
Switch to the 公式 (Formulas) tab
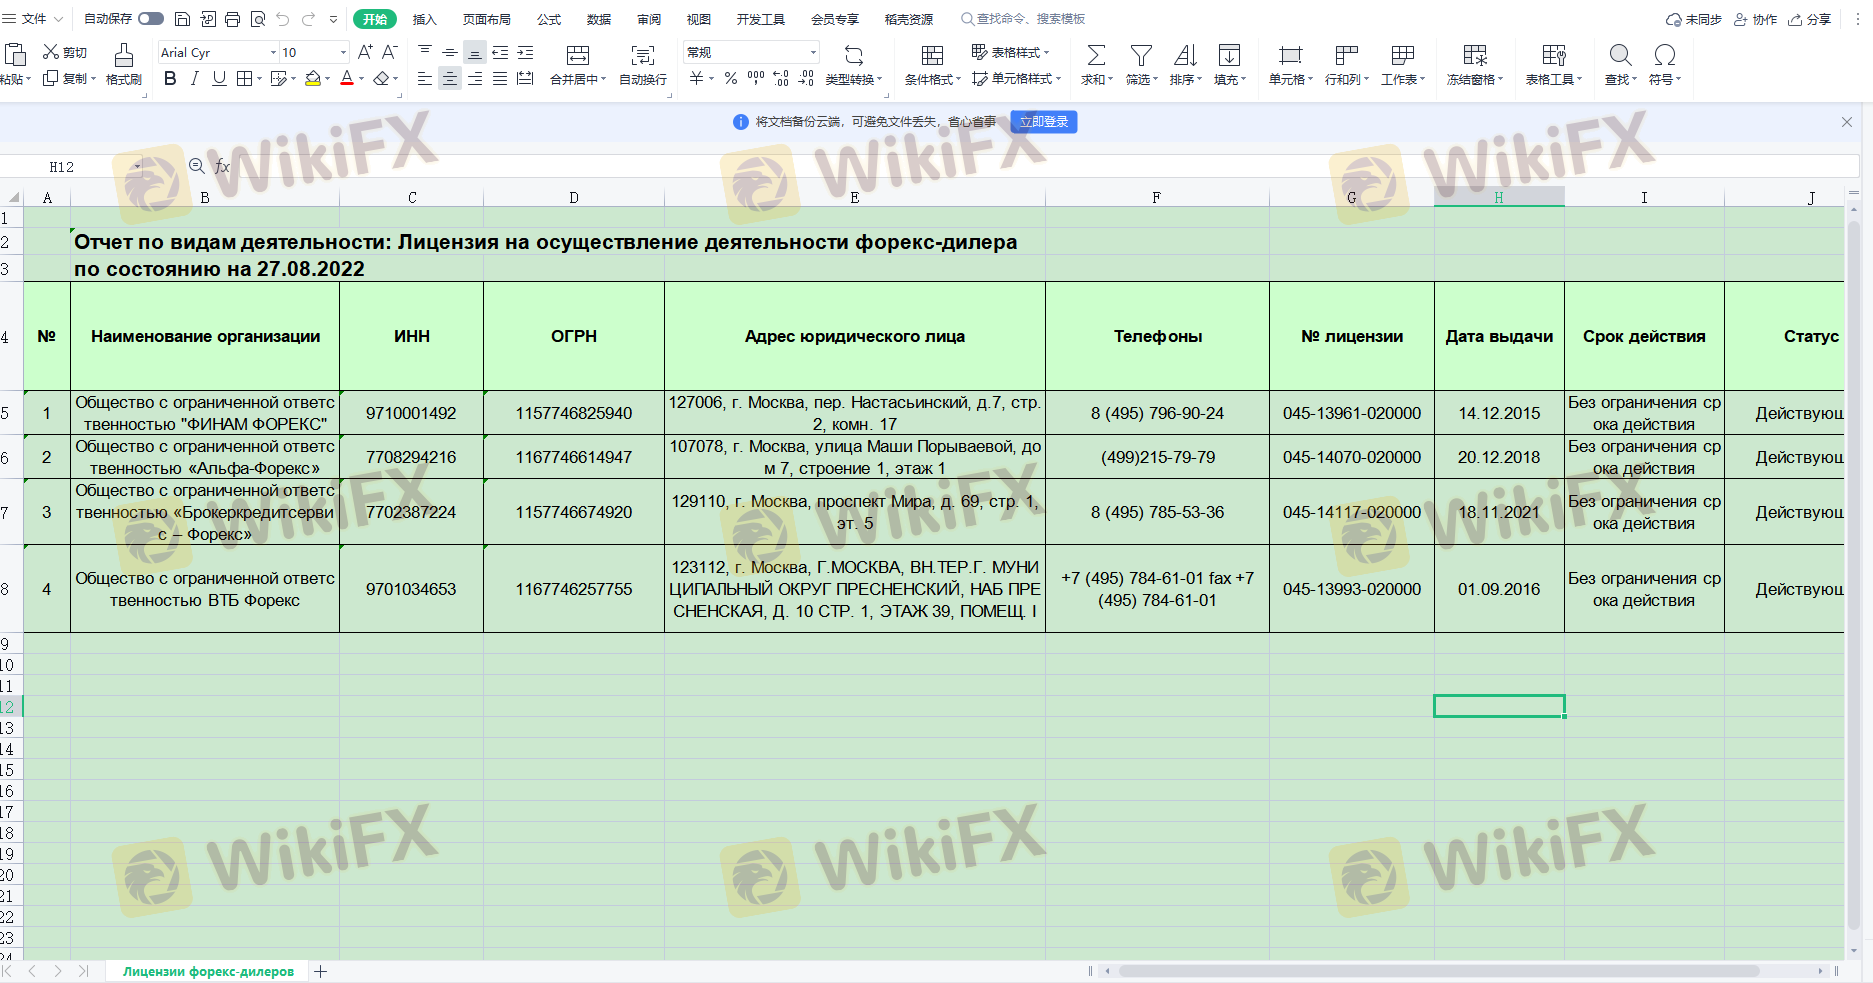point(549,19)
